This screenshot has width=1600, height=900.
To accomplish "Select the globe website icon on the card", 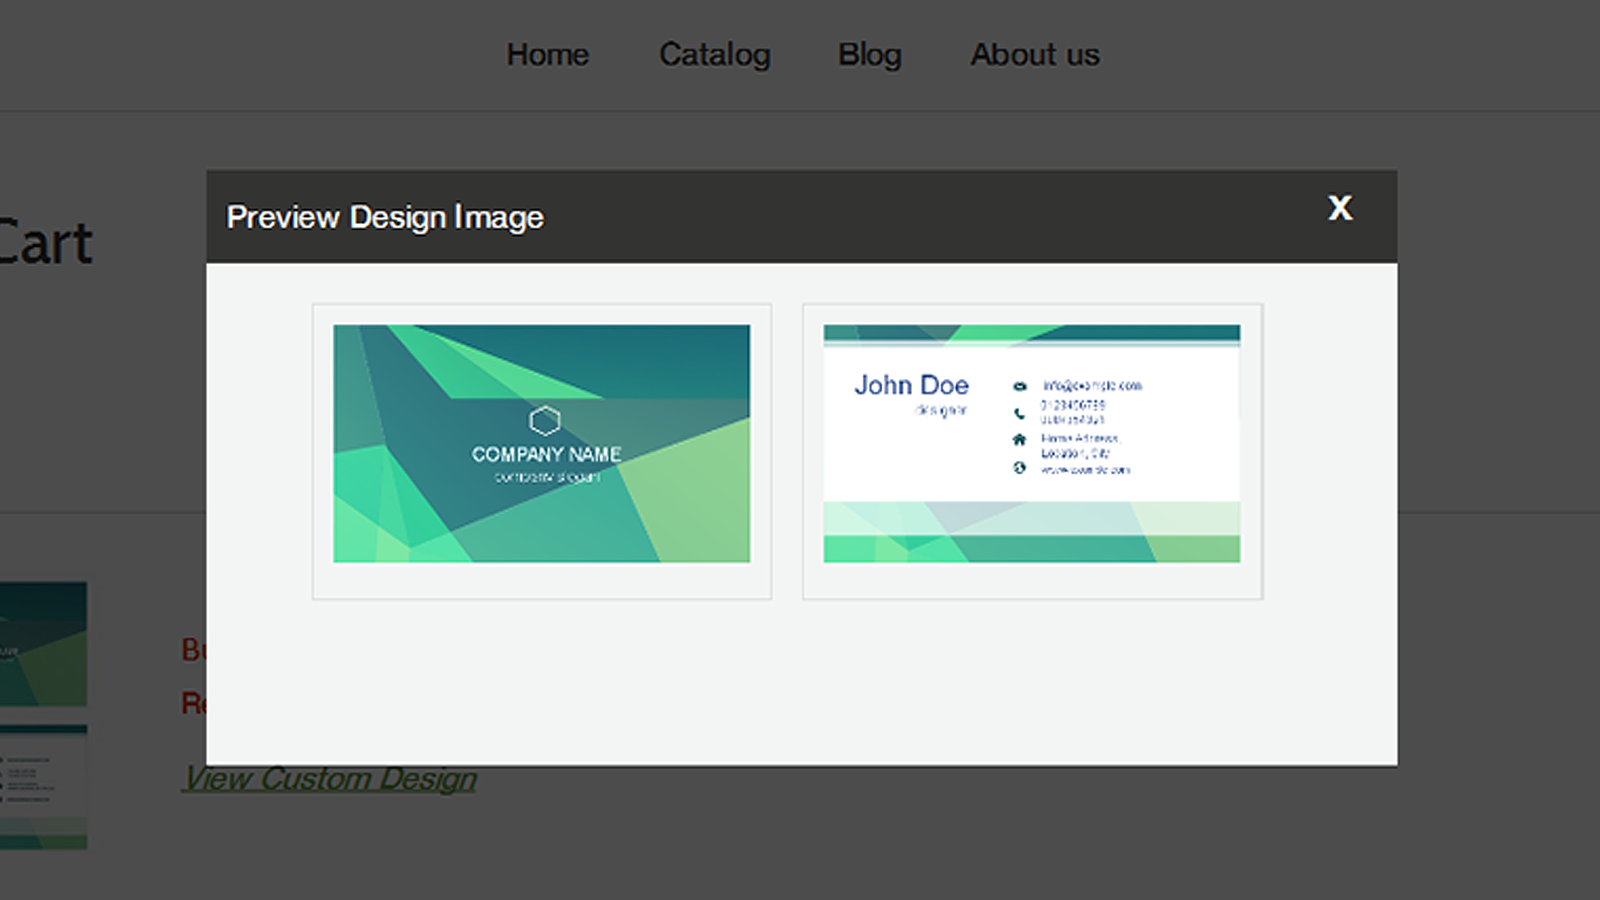I will [1019, 464].
